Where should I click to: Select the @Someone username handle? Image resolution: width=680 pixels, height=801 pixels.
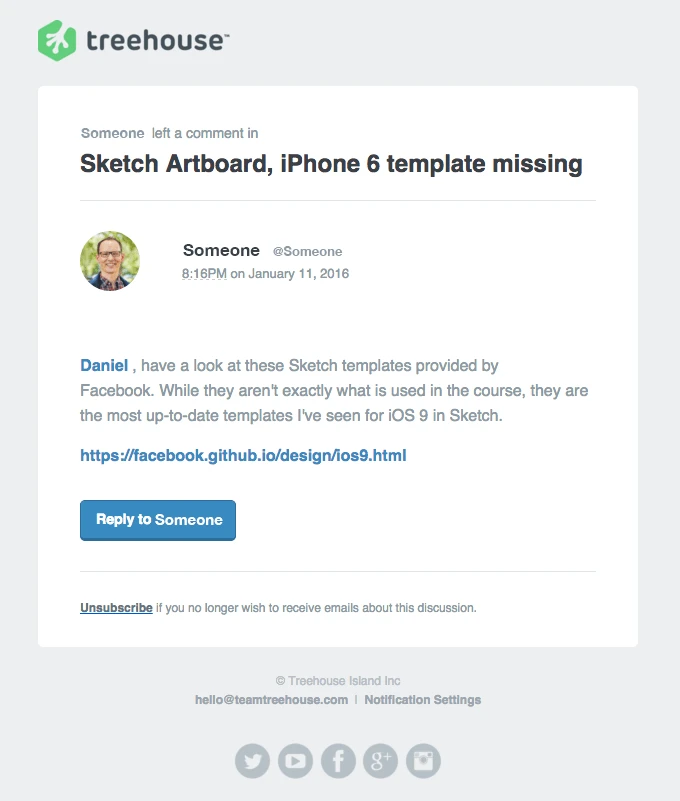307,252
